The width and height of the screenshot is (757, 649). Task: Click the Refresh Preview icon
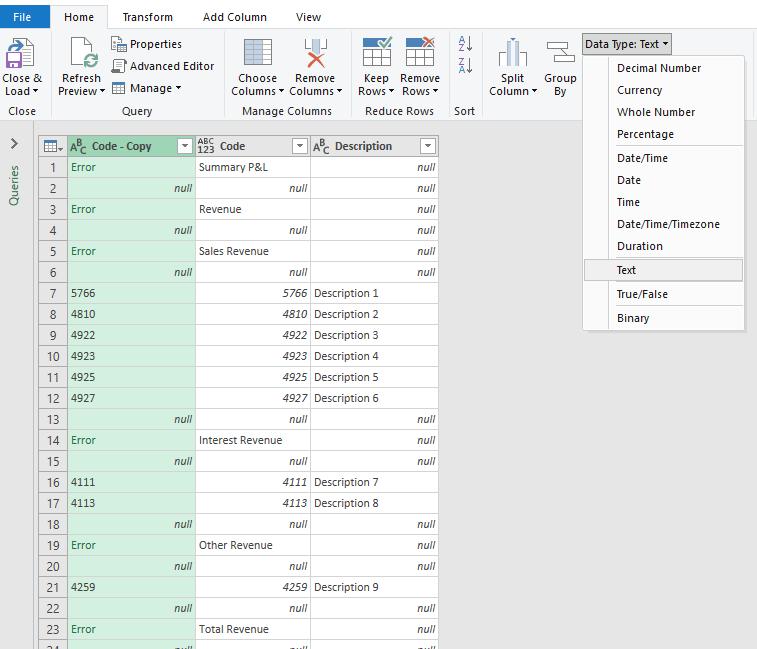(84, 52)
